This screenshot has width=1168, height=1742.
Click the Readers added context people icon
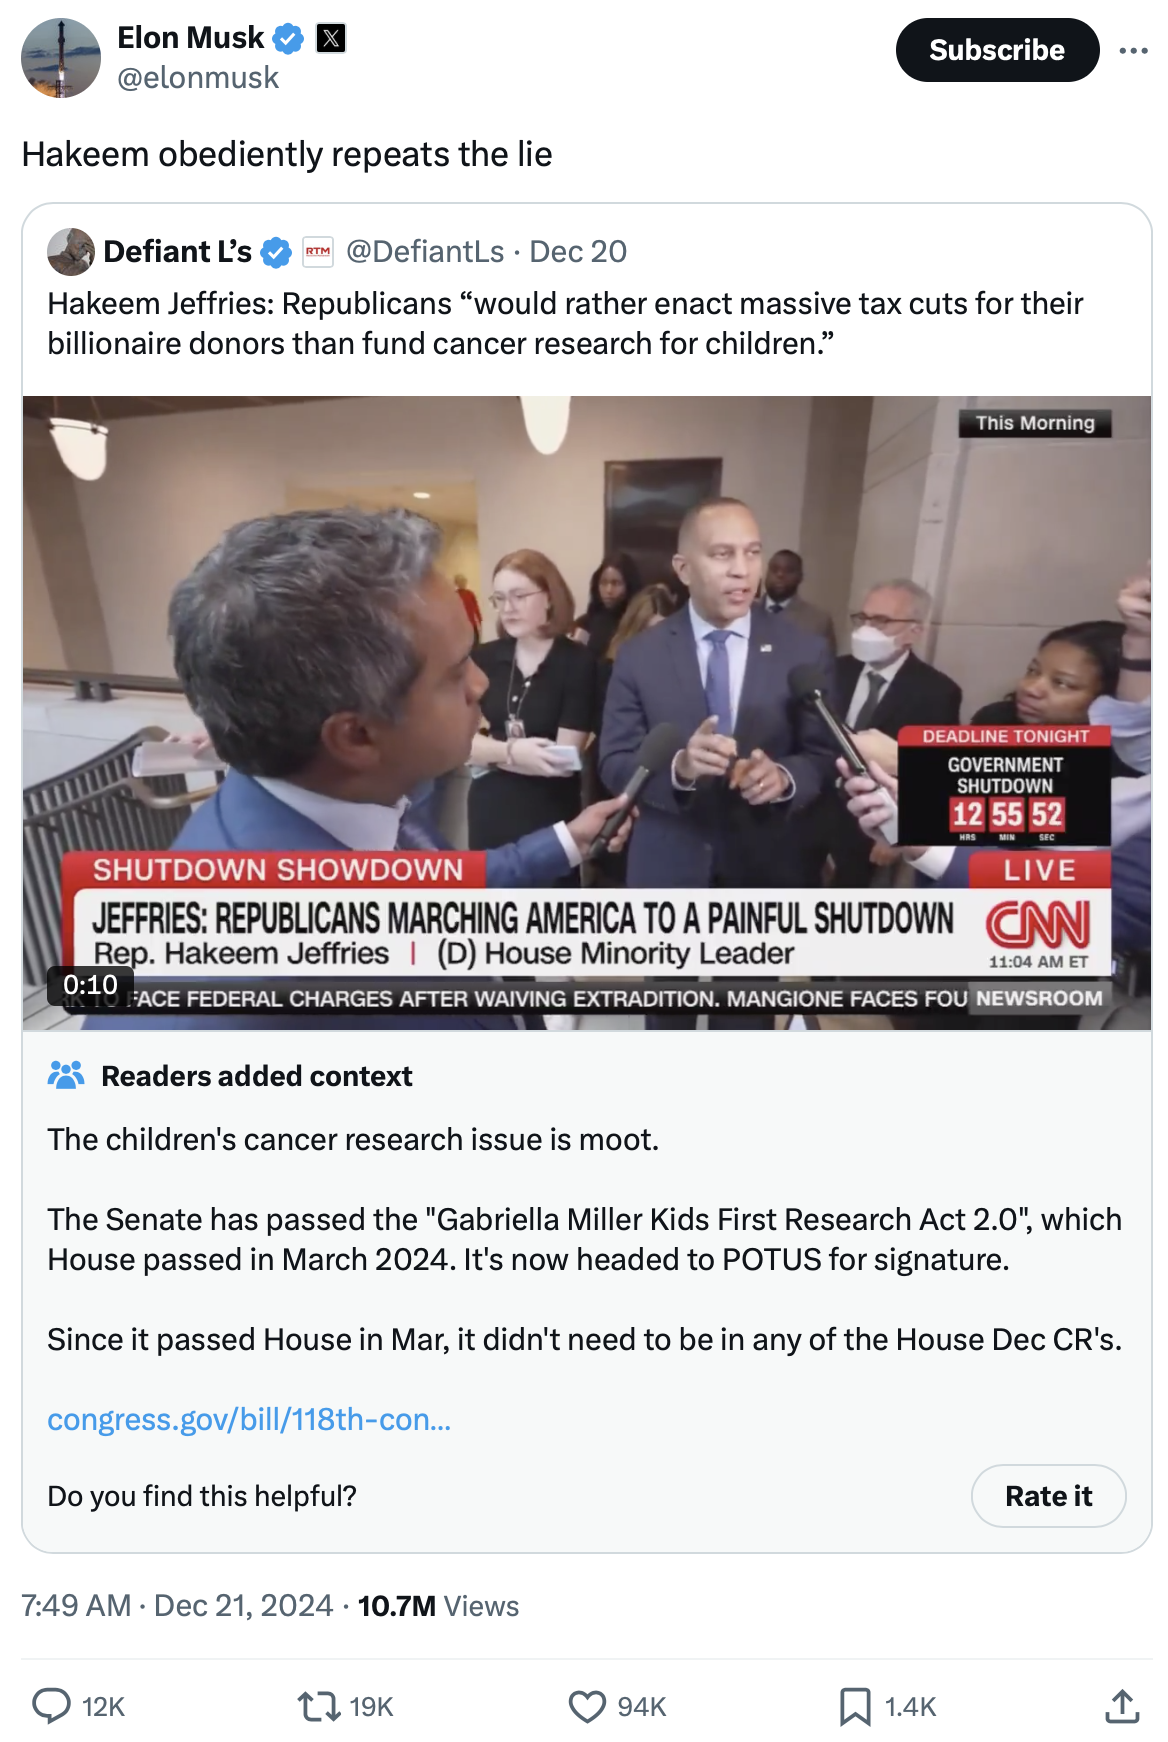click(x=66, y=1075)
